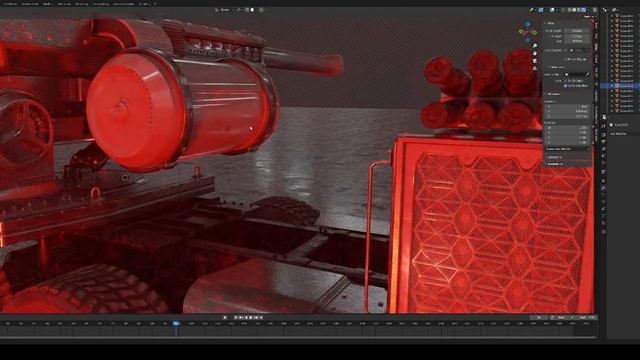Click the clip End field
This screenshot has width=640, height=360.
(577, 41)
